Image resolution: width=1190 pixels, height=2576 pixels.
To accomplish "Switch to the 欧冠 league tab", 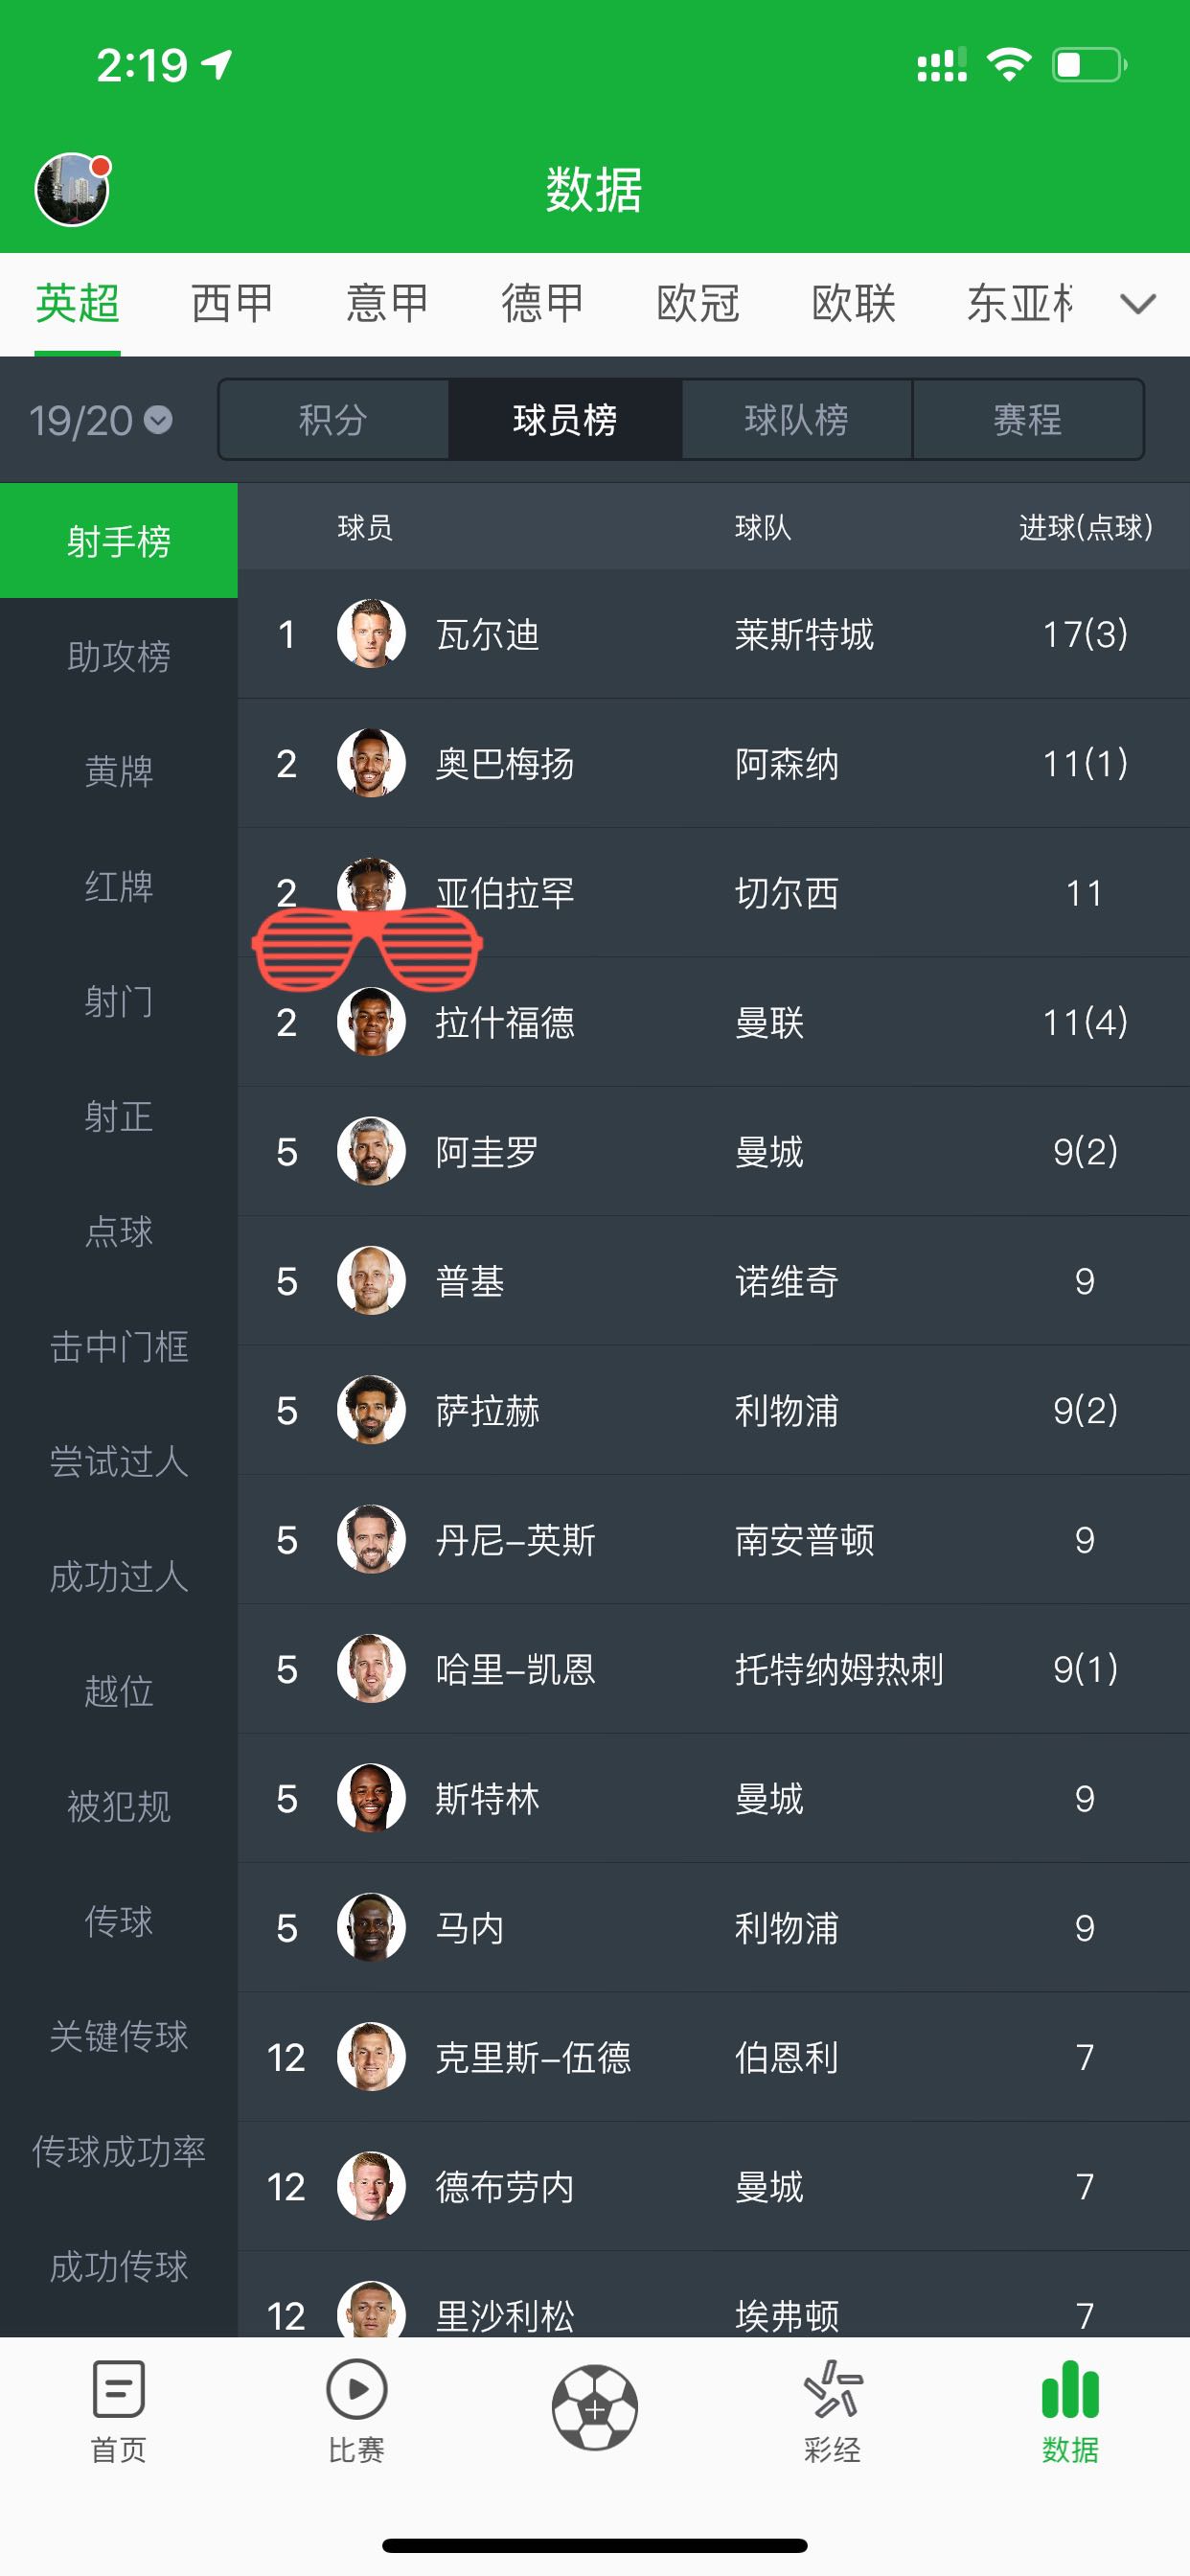I will point(698,304).
